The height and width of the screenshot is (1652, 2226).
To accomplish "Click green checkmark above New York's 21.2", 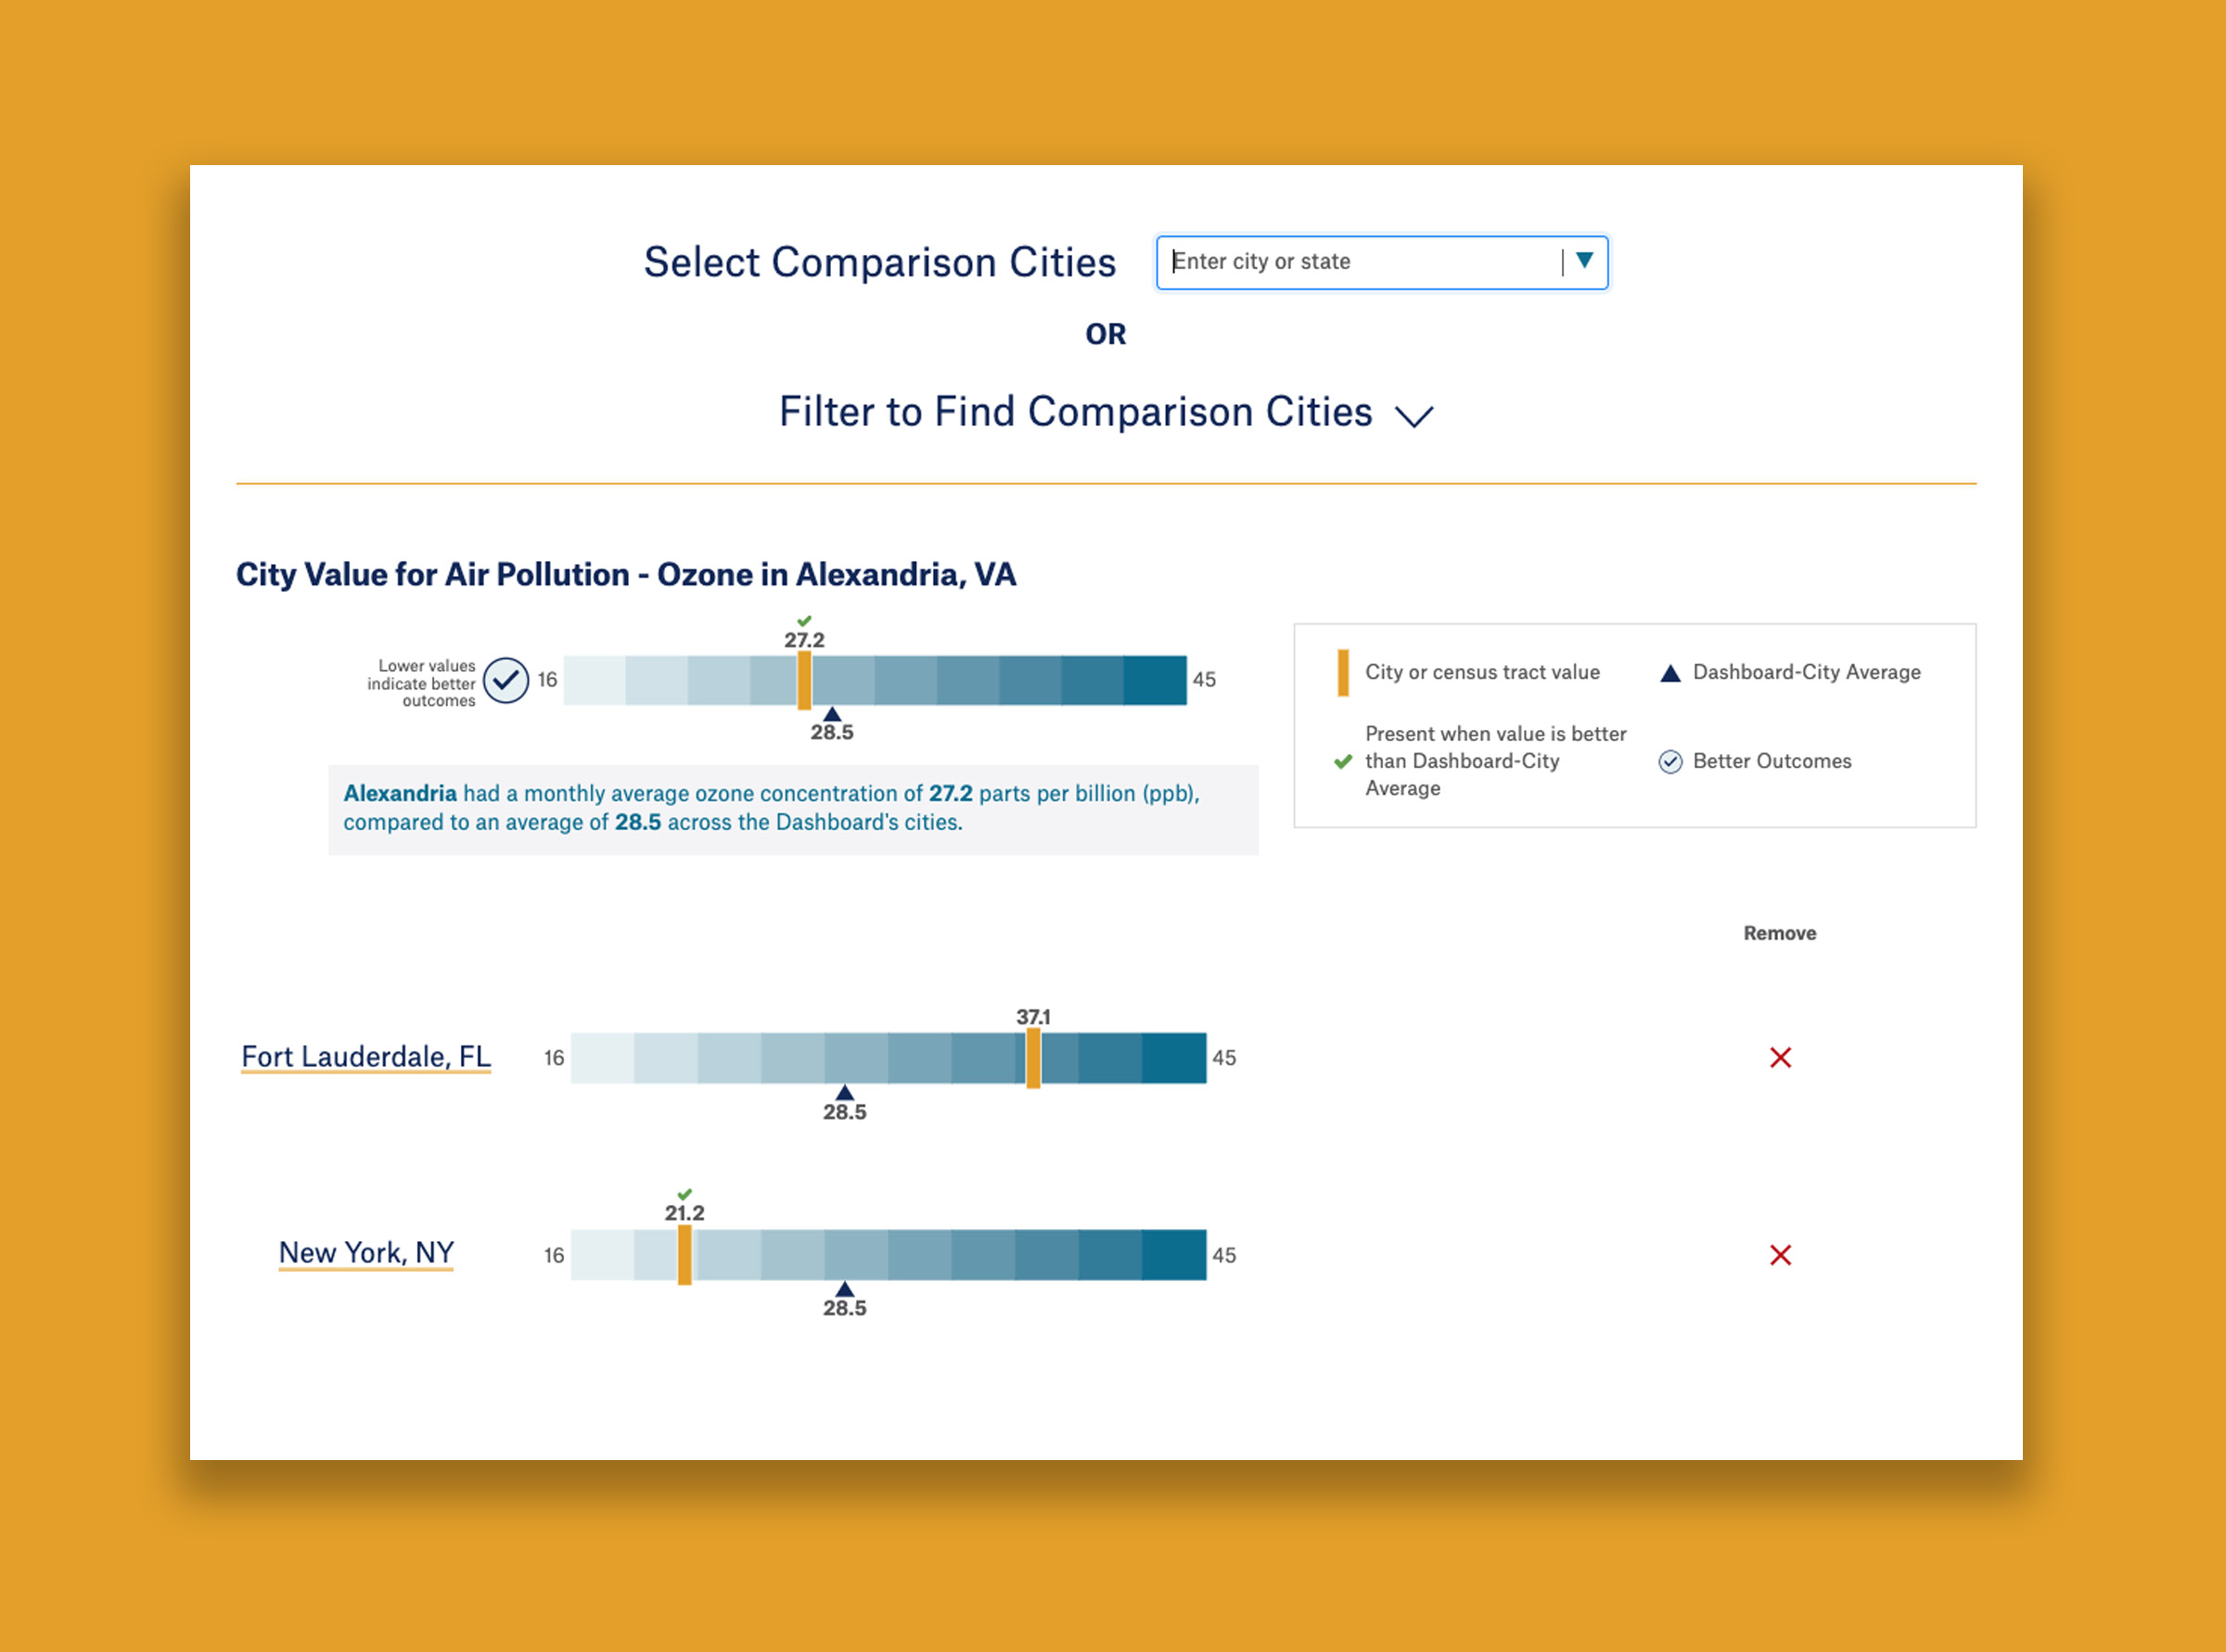I will point(685,1194).
